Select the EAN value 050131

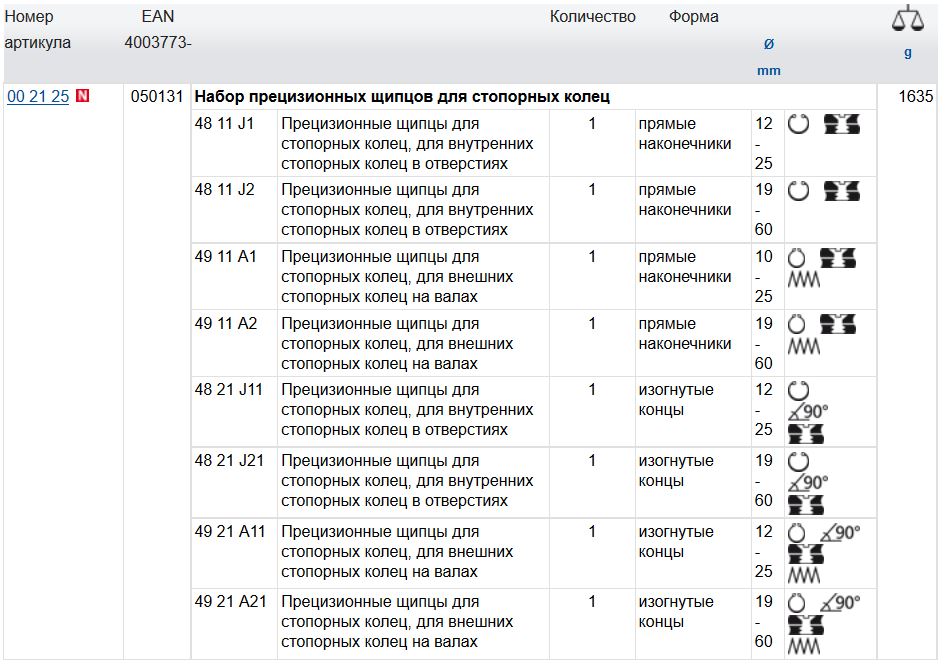pyautogui.click(x=157, y=97)
